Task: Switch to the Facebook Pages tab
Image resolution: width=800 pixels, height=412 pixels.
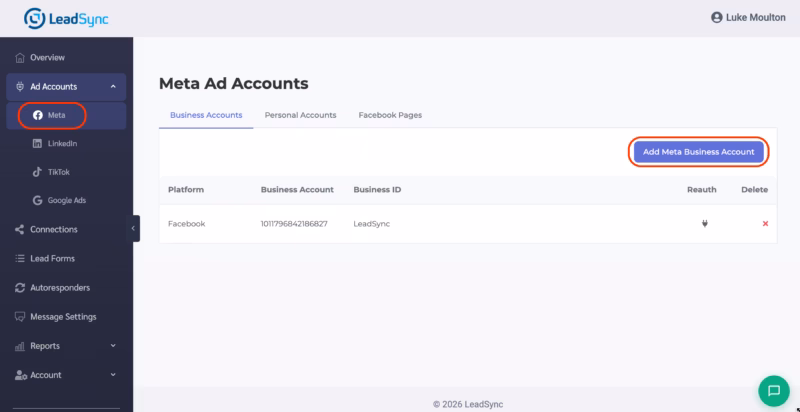Action: pyautogui.click(x=390, y=115)
